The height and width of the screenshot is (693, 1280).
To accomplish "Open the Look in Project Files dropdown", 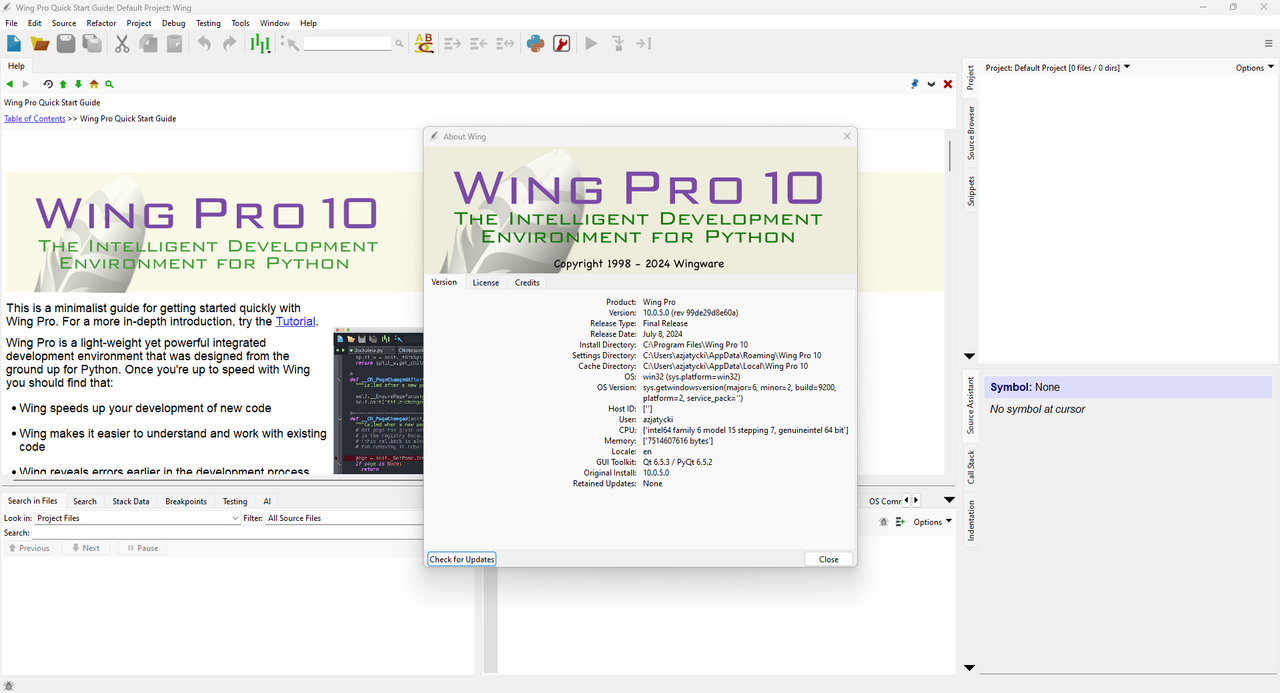I will point(137,518).
